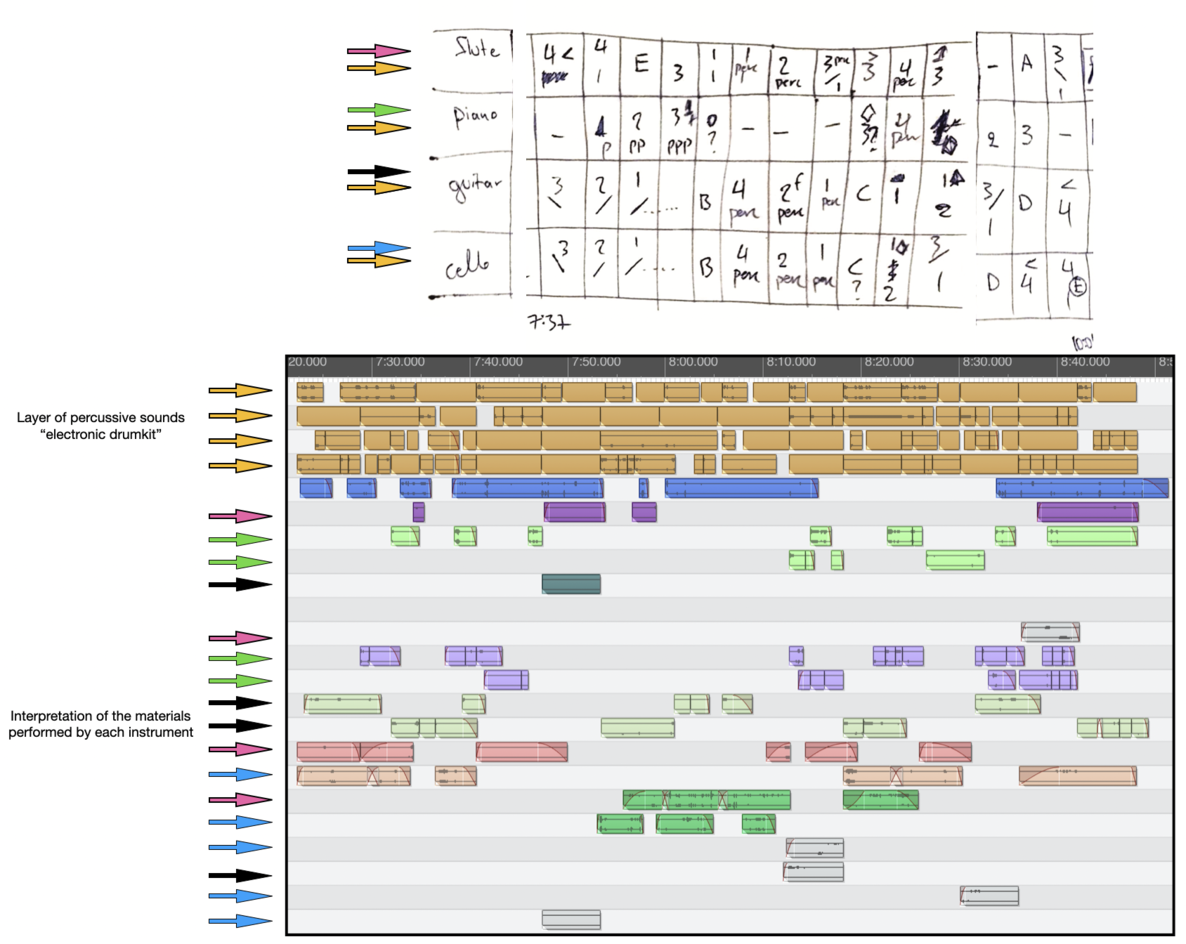Click the bottom-most blue arrow beside the timeline
Image resolution: width=1186 pixels, height=944 pixels.
point(239,921)
